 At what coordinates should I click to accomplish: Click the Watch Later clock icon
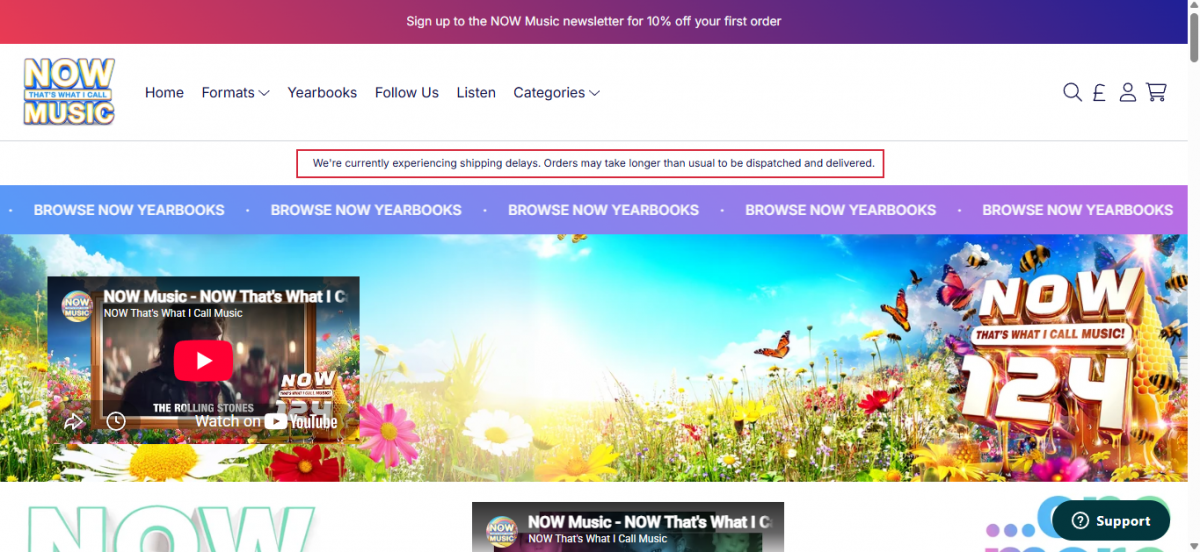point(116,421)
